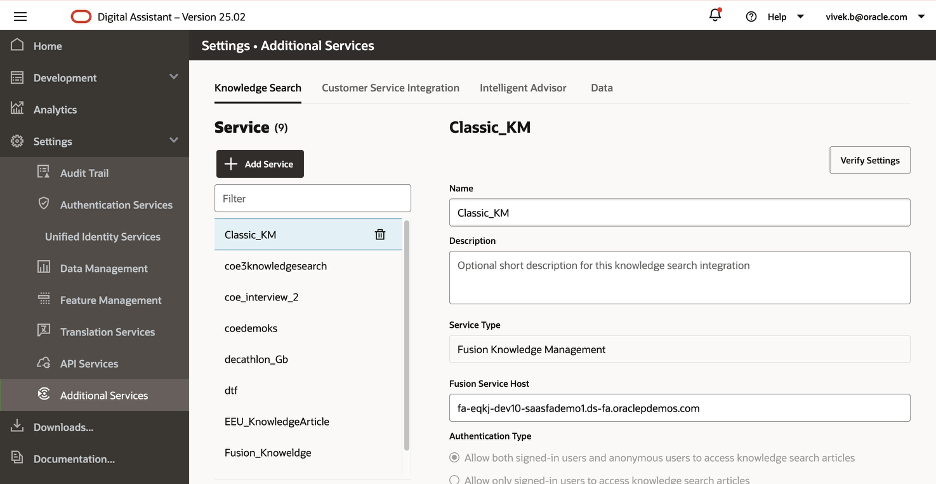The image size is (936, 484).
Task: Open the Data tab
Action: coord(602,88)
